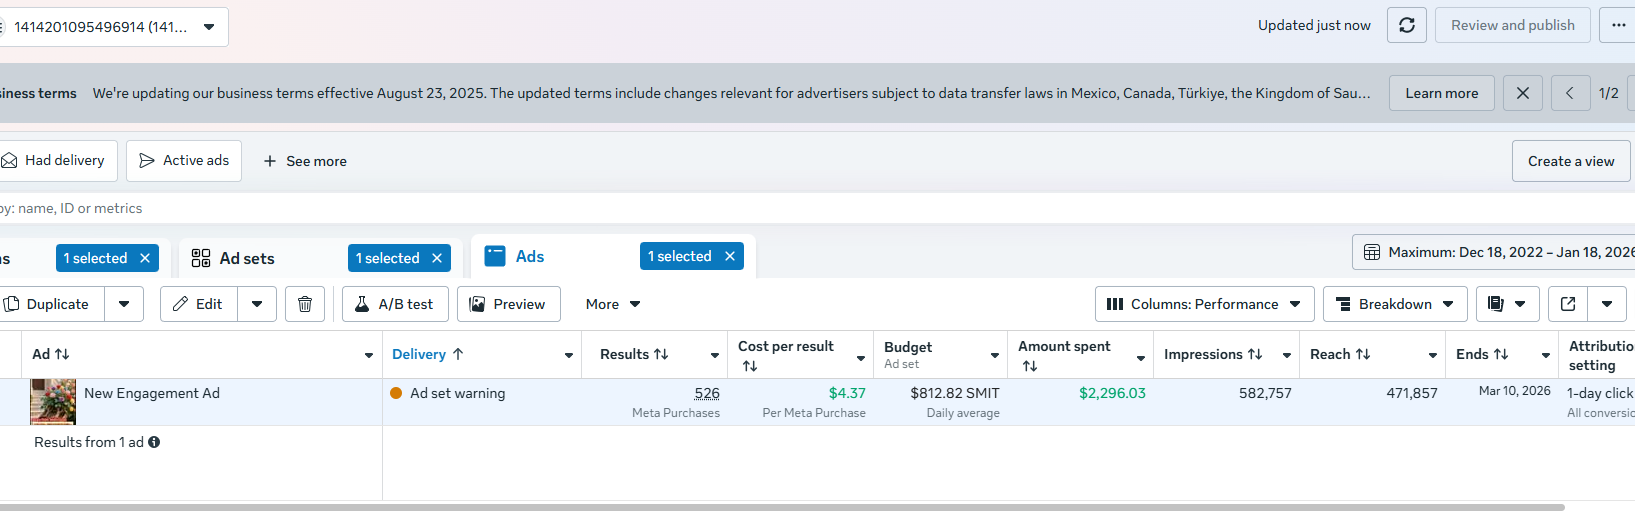This screenshot has height=521, width=1635.
Task: Select the Active ads view tab
Action: 184,161
